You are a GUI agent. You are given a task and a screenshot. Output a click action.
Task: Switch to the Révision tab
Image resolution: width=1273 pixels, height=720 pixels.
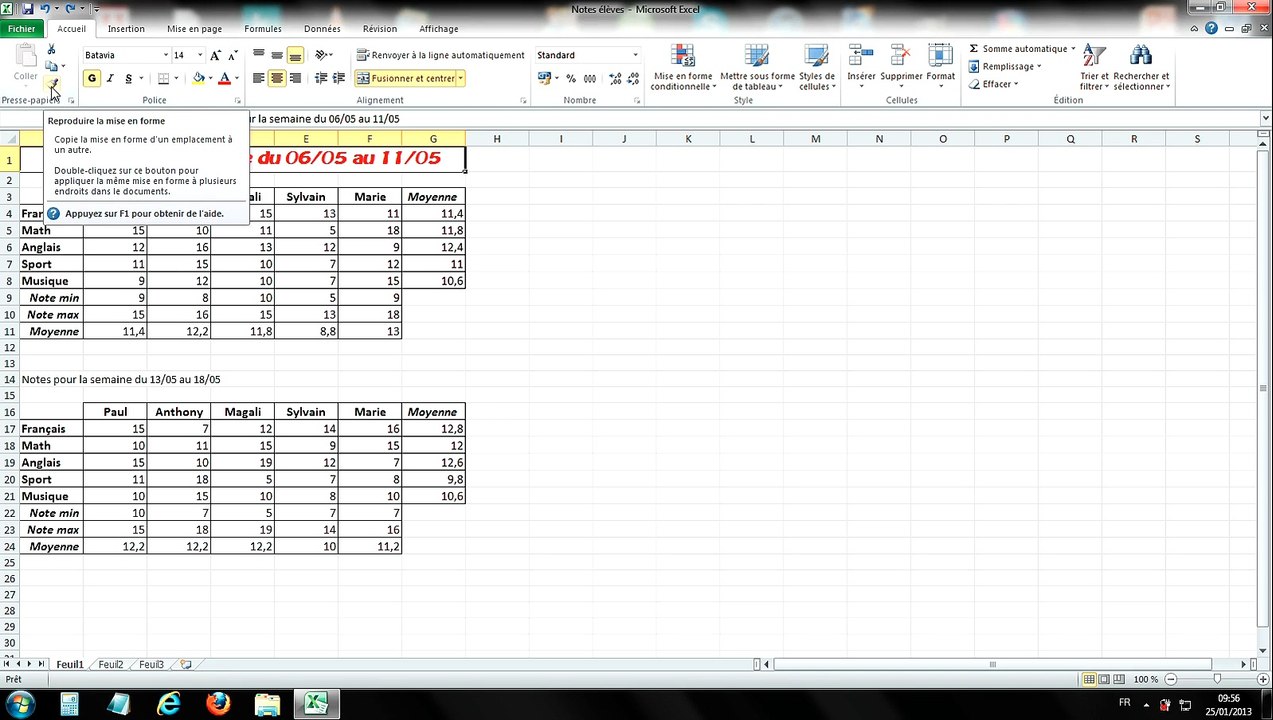point(380,29)
